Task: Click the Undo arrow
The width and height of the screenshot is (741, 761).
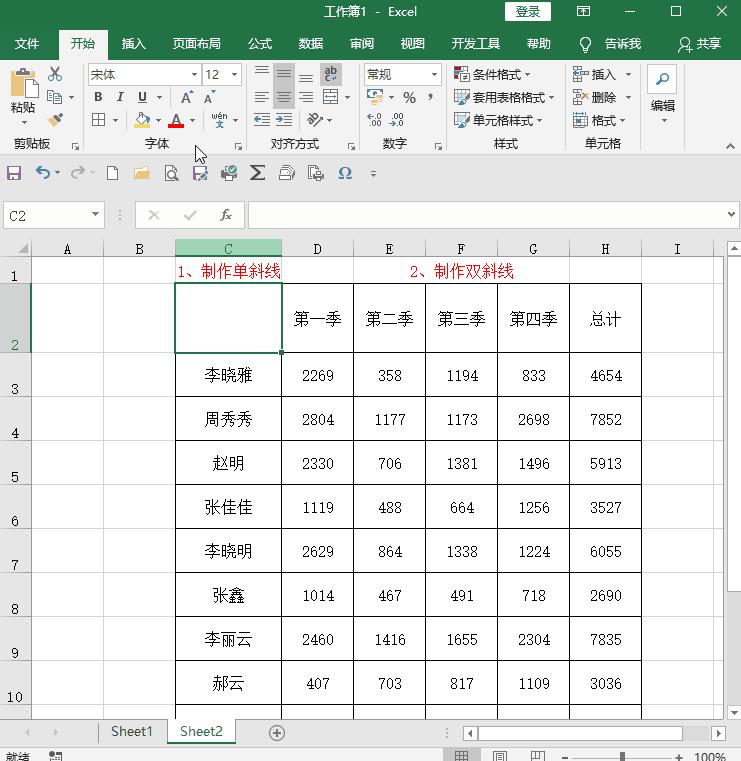Action: [43, 173]
